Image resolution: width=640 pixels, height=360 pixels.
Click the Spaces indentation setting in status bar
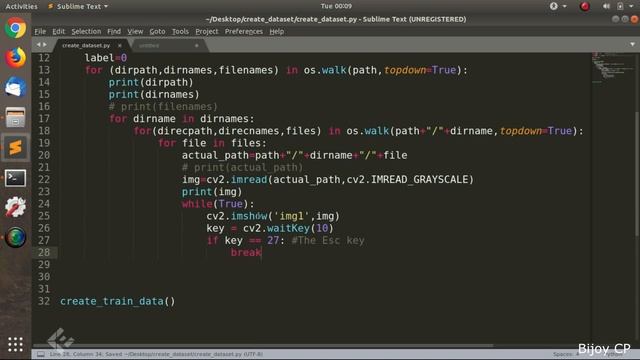[566, 354]
